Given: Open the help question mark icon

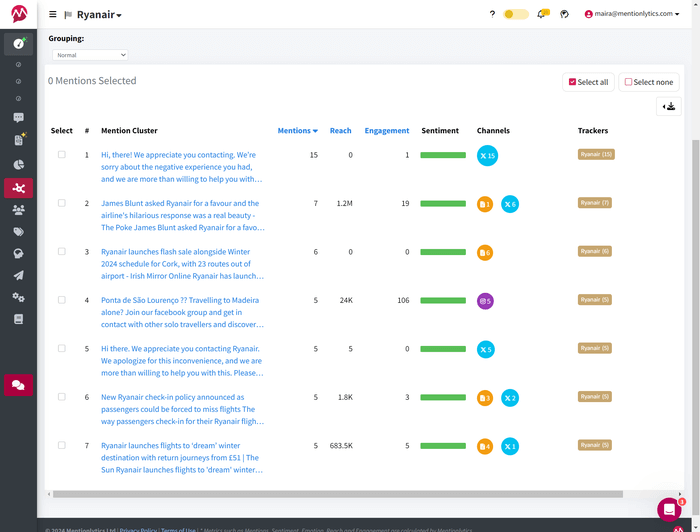Looking at the screenshot, I should (x=492, y=14).
